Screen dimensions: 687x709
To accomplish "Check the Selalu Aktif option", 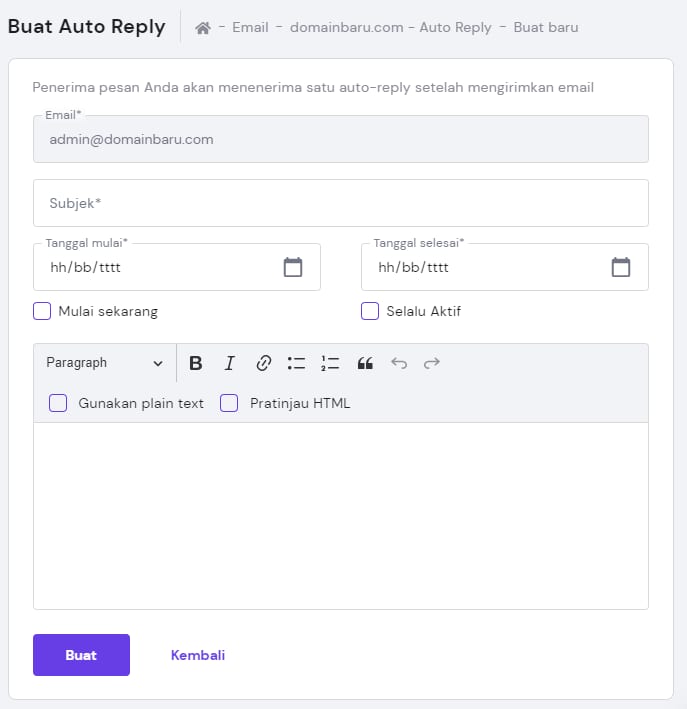I will [x=370, y=311].
